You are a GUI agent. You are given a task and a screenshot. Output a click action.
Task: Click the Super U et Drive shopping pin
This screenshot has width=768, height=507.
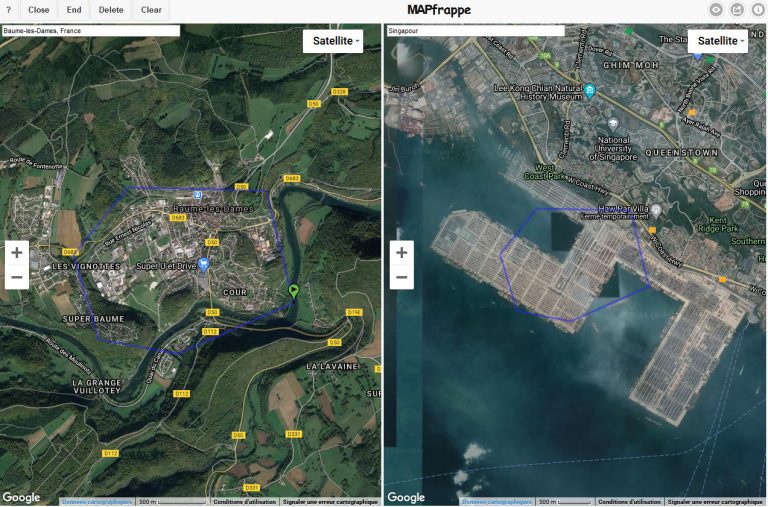203,265
